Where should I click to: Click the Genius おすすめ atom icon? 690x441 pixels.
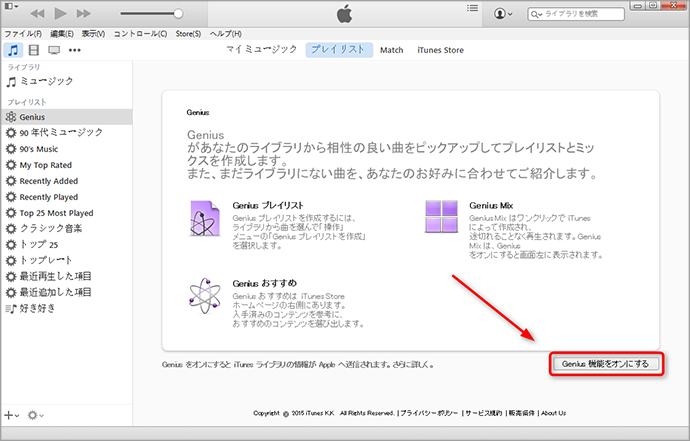(205, 296)
